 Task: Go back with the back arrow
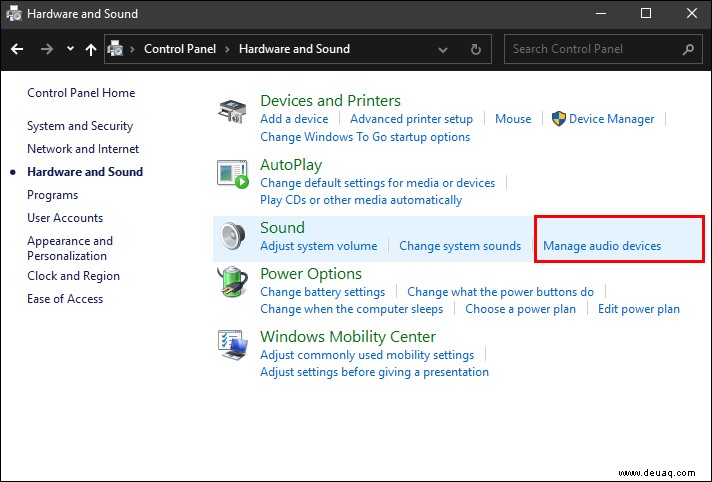click(x=17, y=49)
